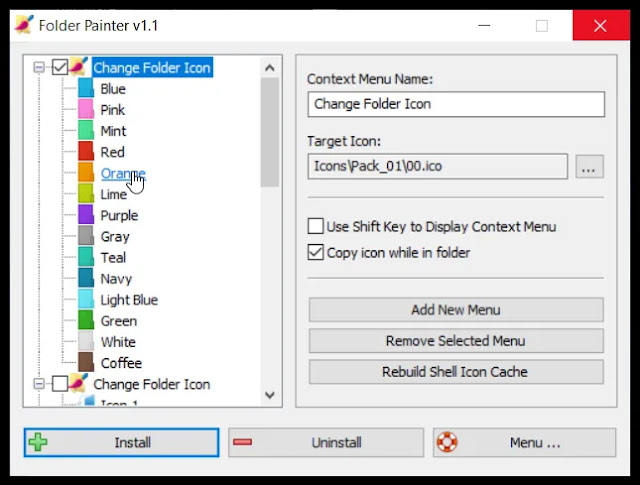Open the Menu ... button
Viewport: 640px width, 485px height.
tap(524, 442)
